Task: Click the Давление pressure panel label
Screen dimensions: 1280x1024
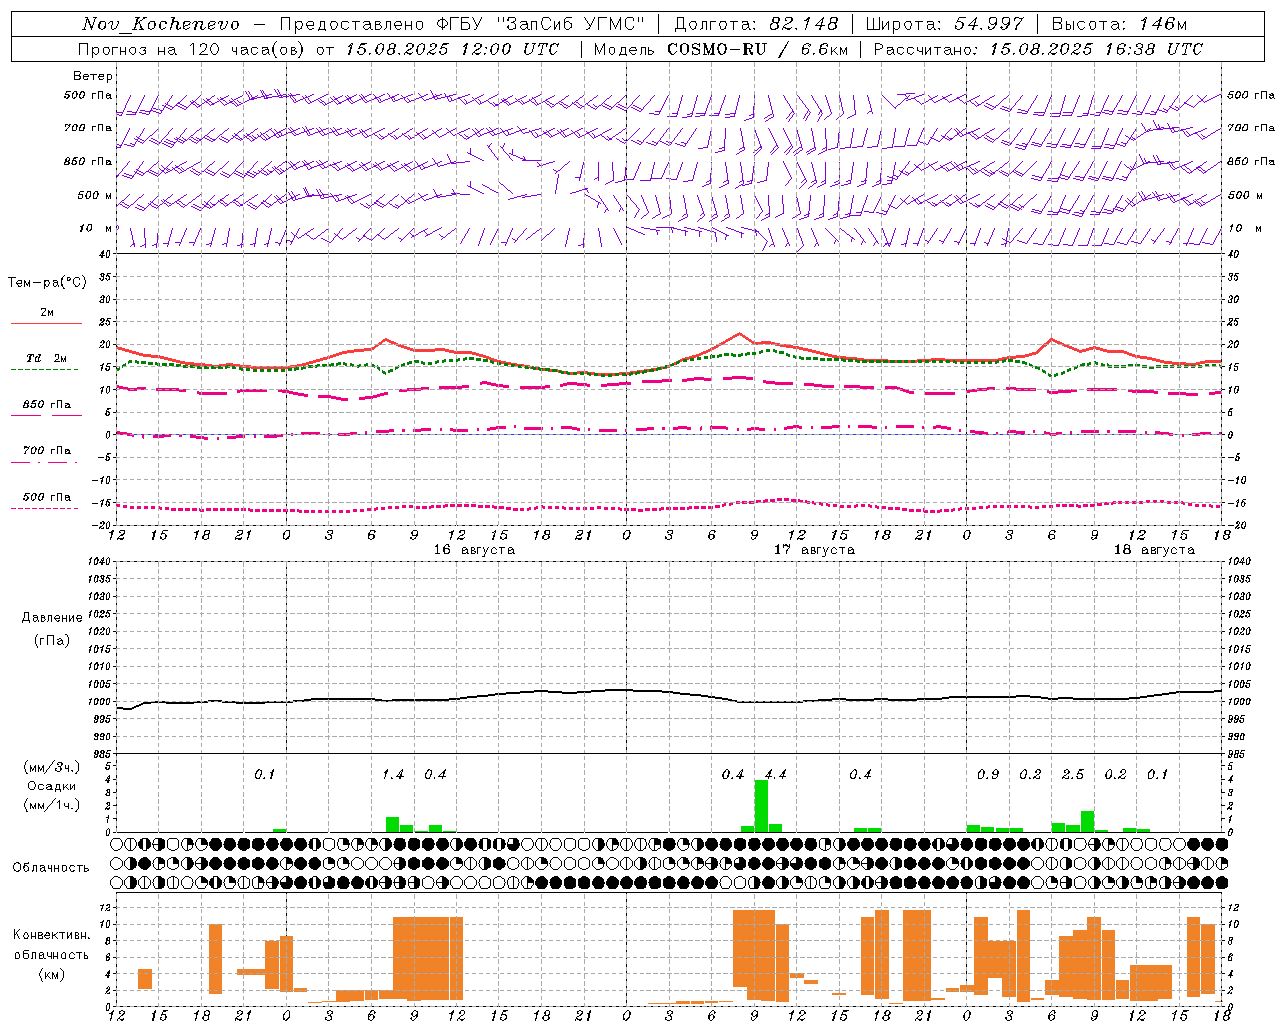Action: [51, 618]
